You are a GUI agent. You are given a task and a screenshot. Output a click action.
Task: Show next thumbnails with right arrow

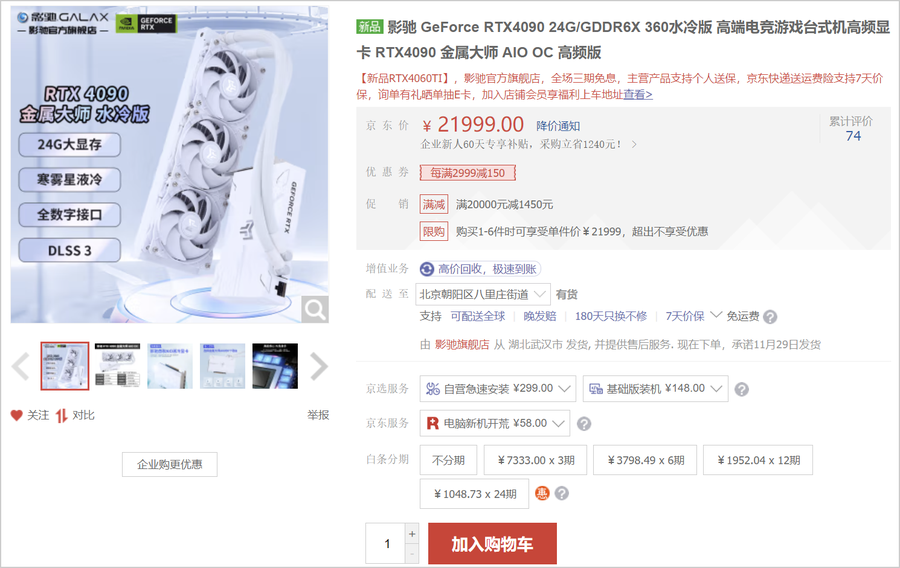(319, 367)
